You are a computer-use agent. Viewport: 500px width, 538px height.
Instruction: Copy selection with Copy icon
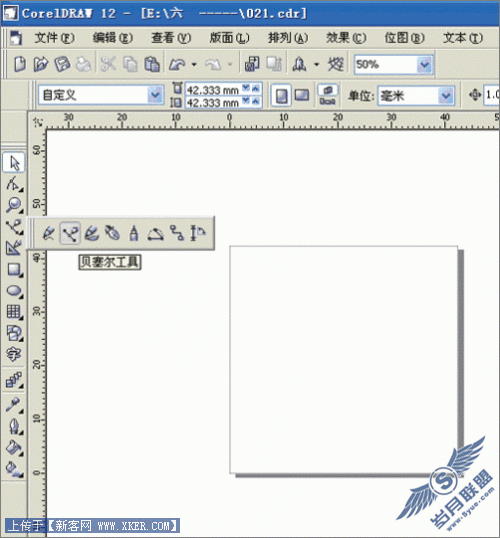coord(130,64)
